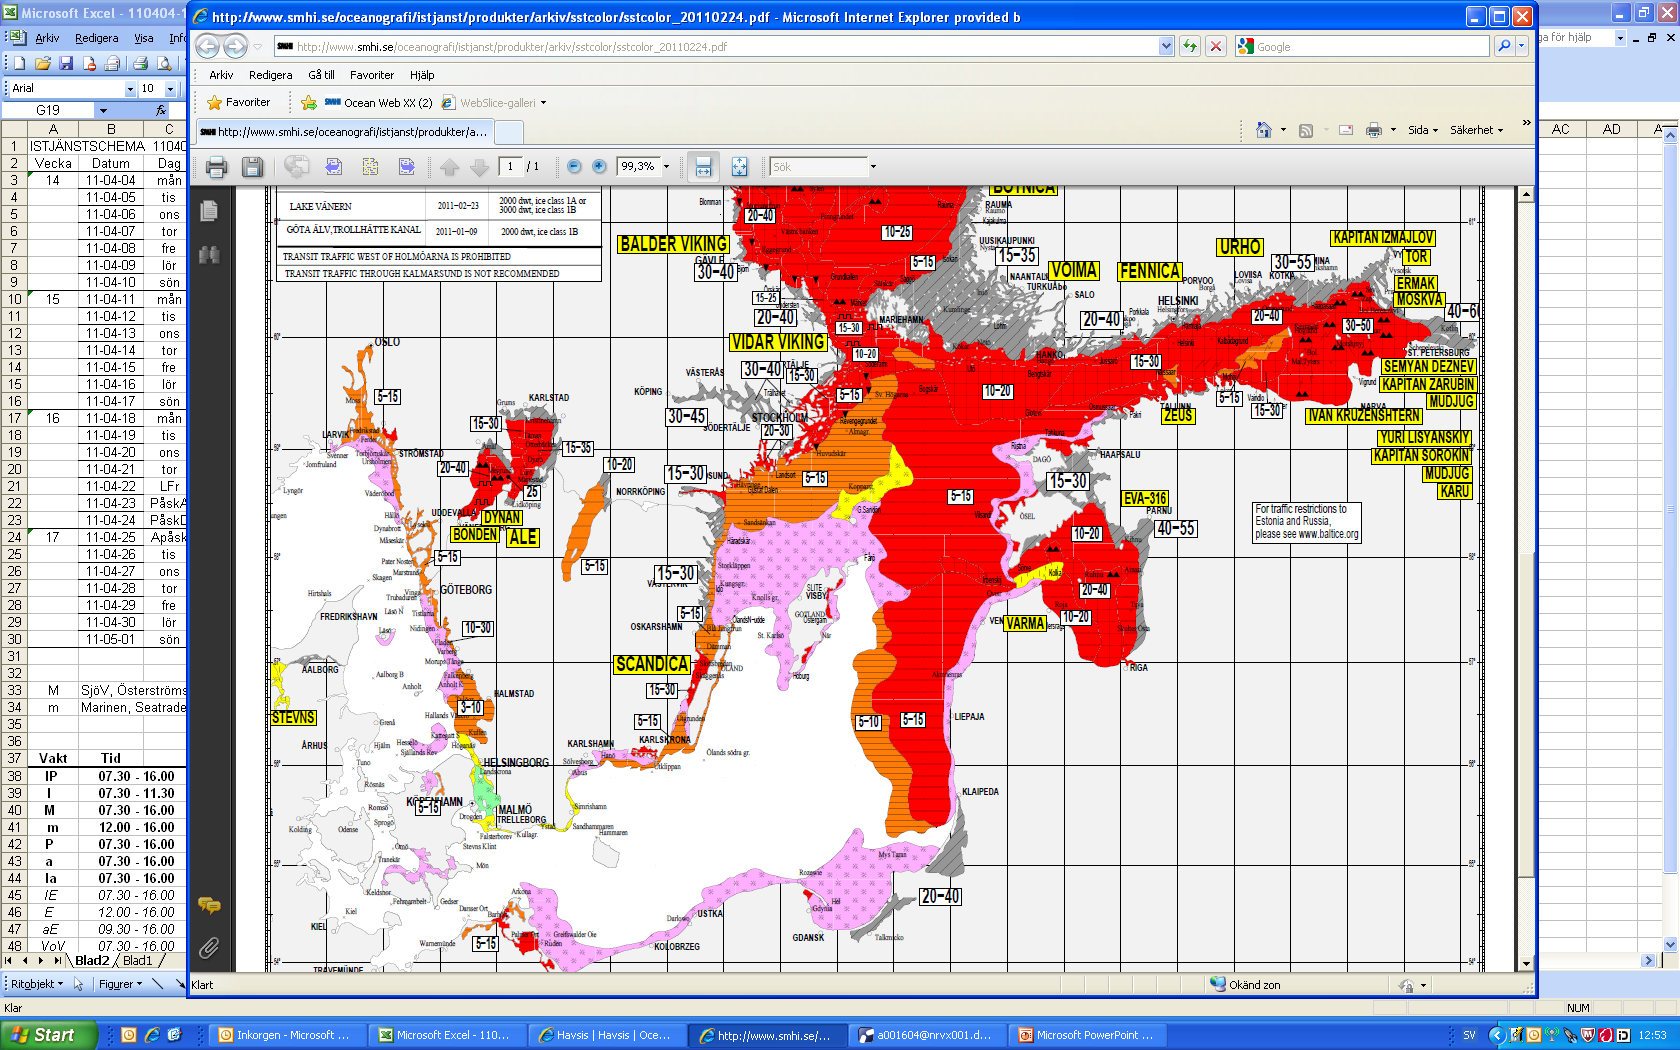Expand the Sida page menu dropdown
The width and height of the screenshot is (1680, 1050).
pyautogui.click(x=1423, y=130)
